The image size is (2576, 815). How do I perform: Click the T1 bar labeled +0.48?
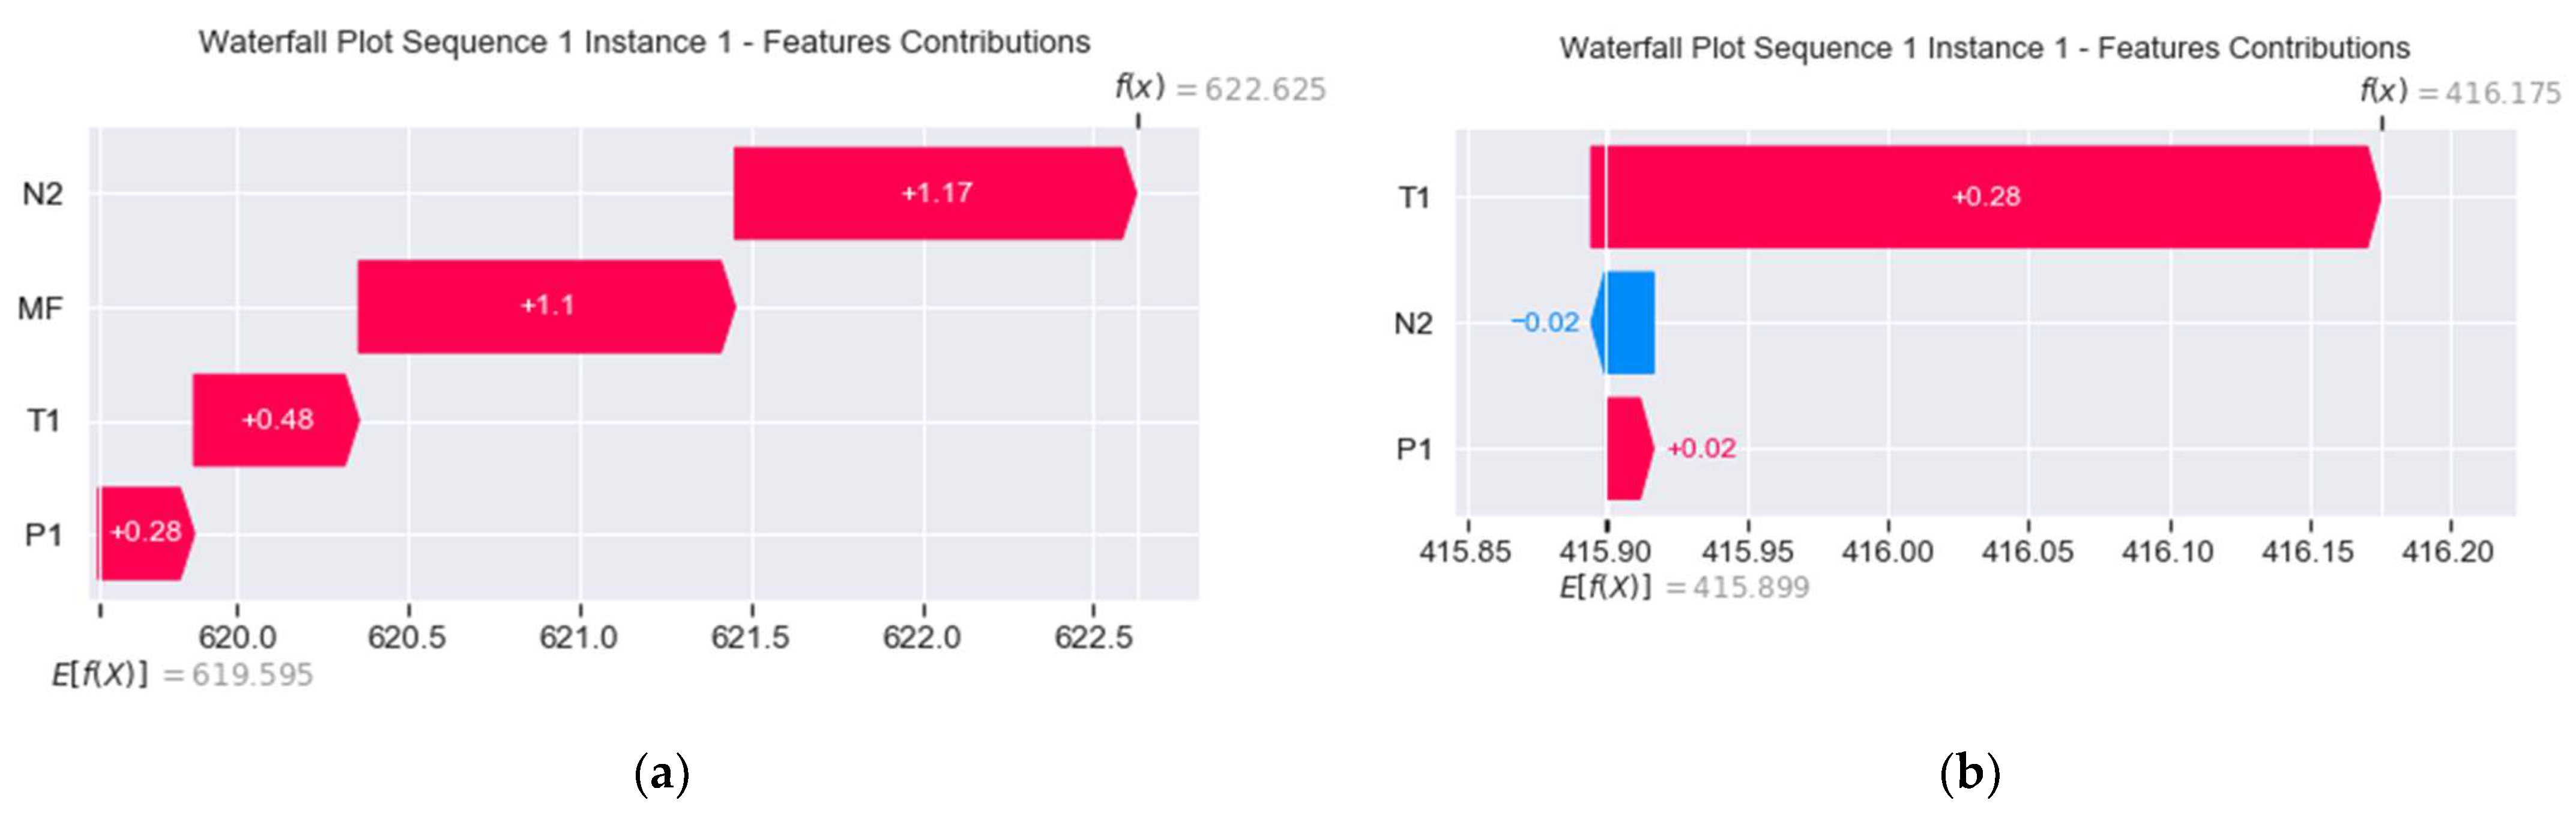[275, 420]
